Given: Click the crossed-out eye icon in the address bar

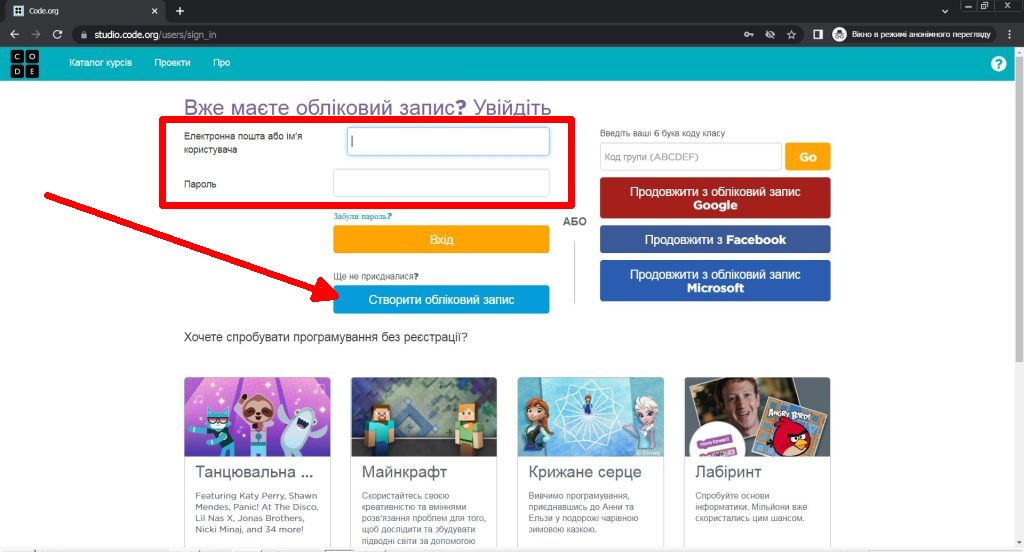Looking at the screenshot, I should [770, 35].
